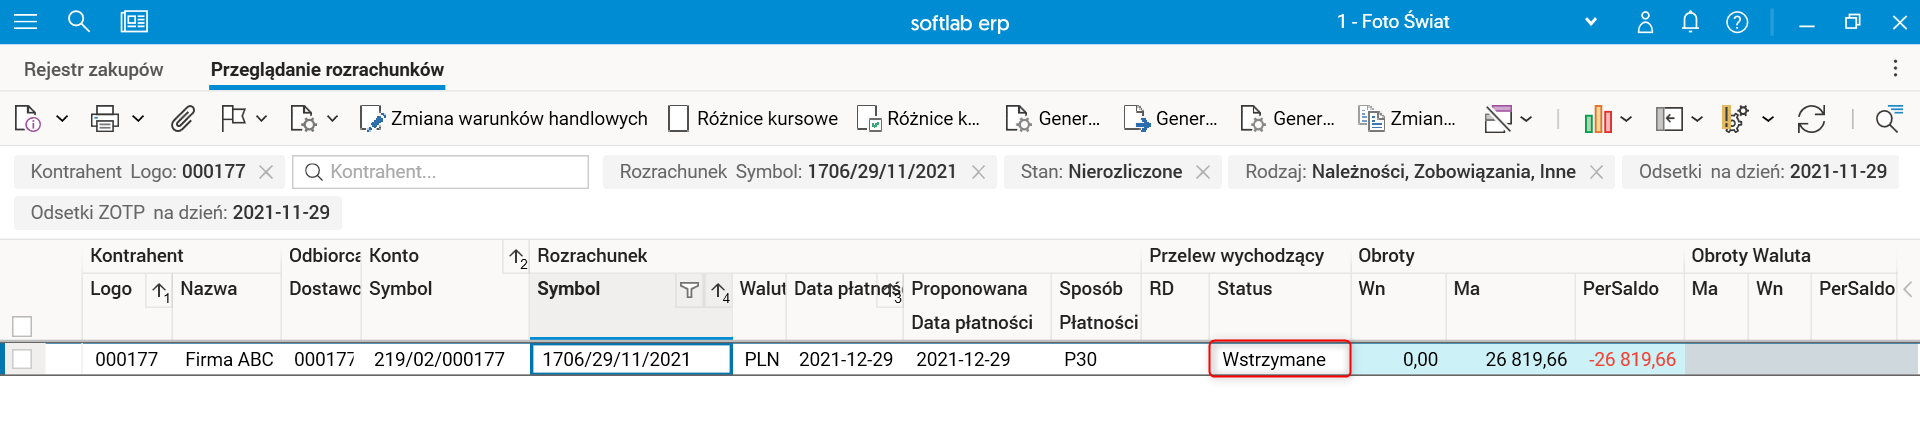Open the bar chart icon
The height and width of the screenshot is (425, 1920).
click(x=1597, y=119)
